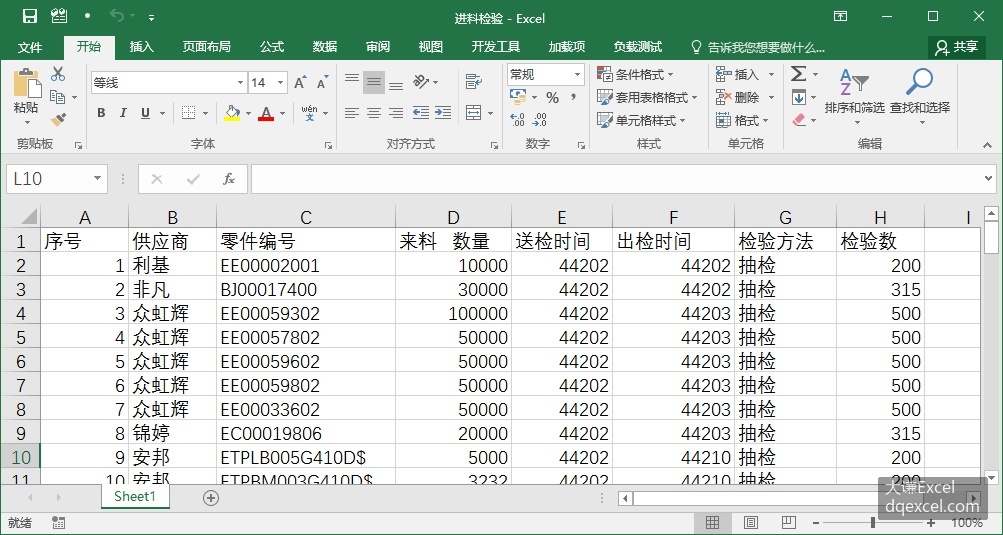Click the 插入 Insert cells button
Image resolution: width=1003 pixels, height=535 pixels.
pyautogui.click(x=745, y=75)
